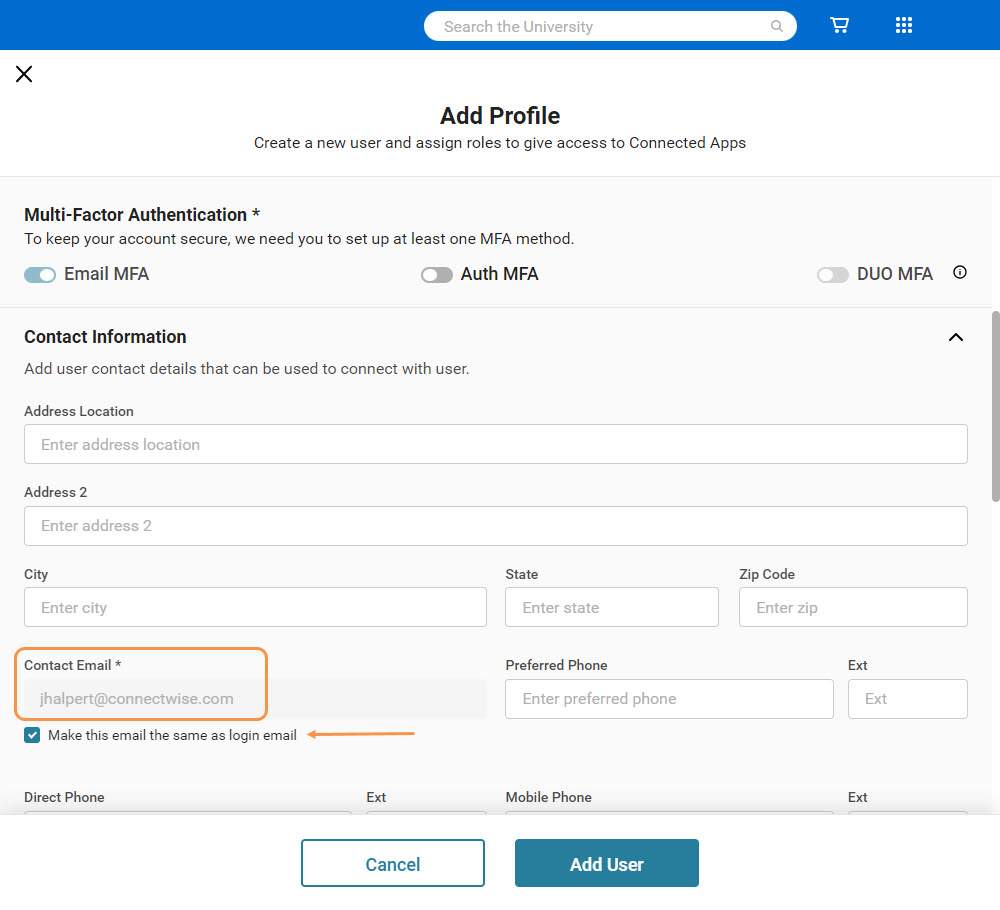
Task: Click the DUO MFA info icon
Action: (x=960, y=272)
